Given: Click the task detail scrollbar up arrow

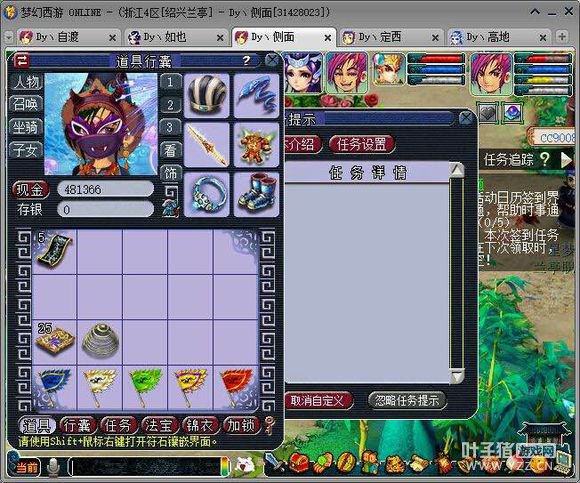Looking at the screenshot, I should [x=456, y=169].
